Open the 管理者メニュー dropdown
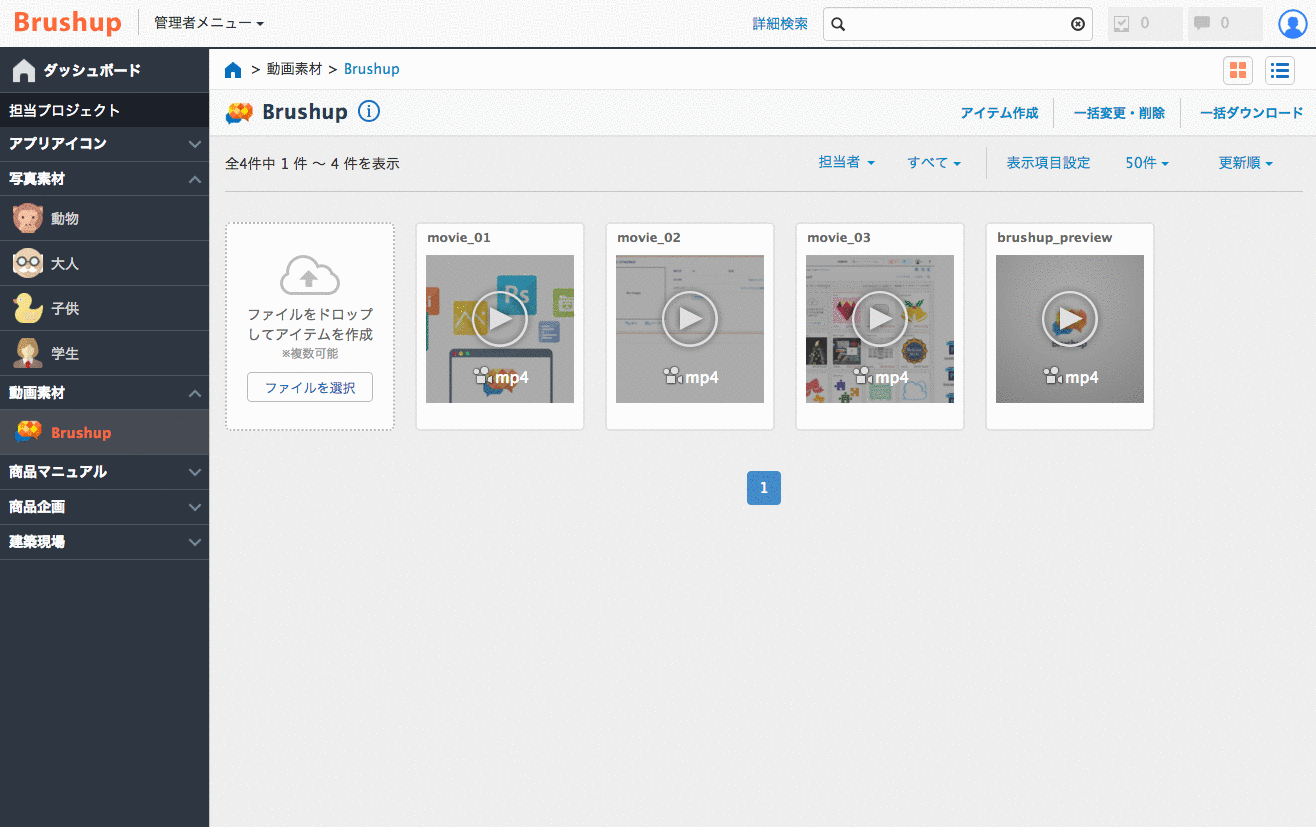The height and width of the screenshot is (827, 1316). (x=209, y=22)
